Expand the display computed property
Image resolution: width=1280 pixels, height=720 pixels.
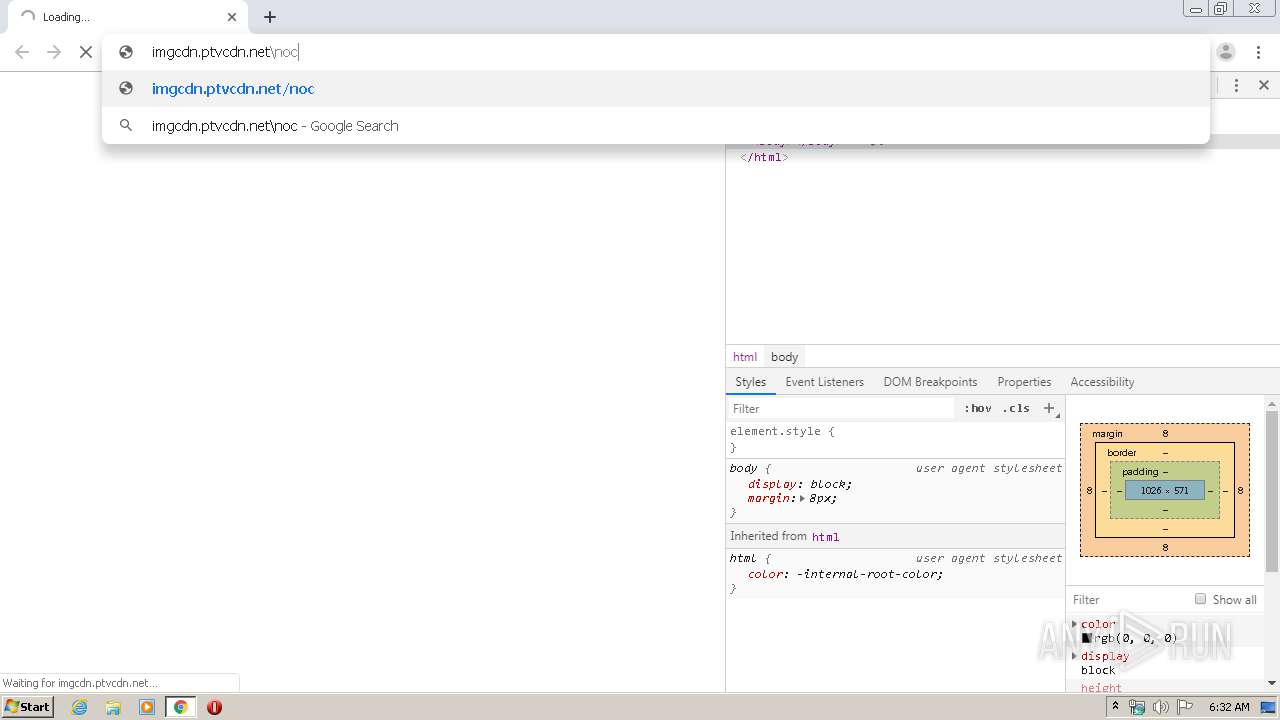point(1075,656)
